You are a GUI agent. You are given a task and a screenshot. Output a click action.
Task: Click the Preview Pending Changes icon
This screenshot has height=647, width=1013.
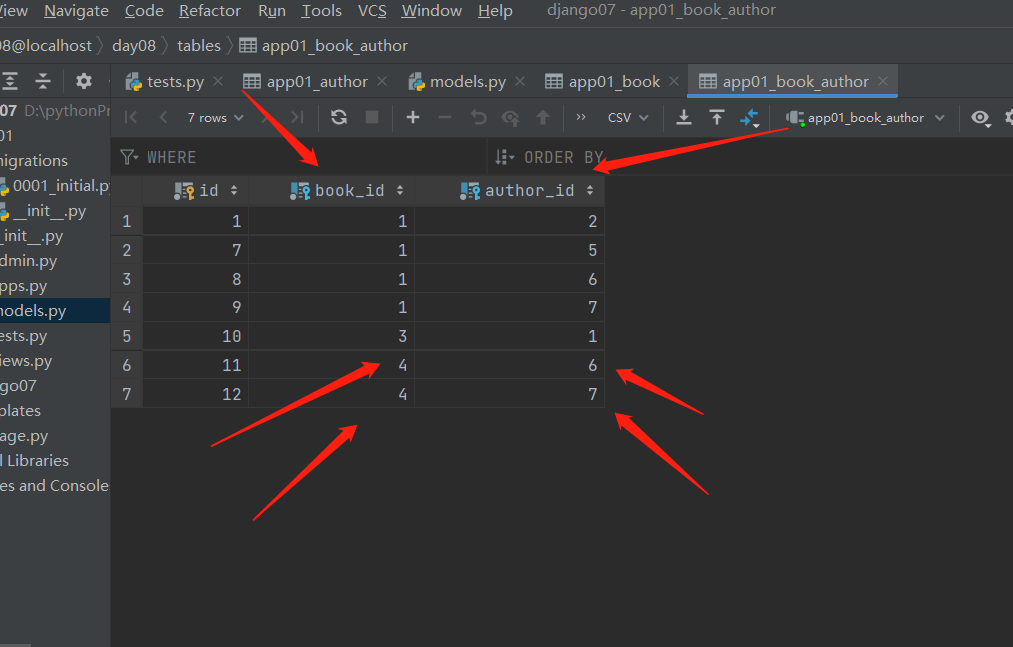coord(510,118)
